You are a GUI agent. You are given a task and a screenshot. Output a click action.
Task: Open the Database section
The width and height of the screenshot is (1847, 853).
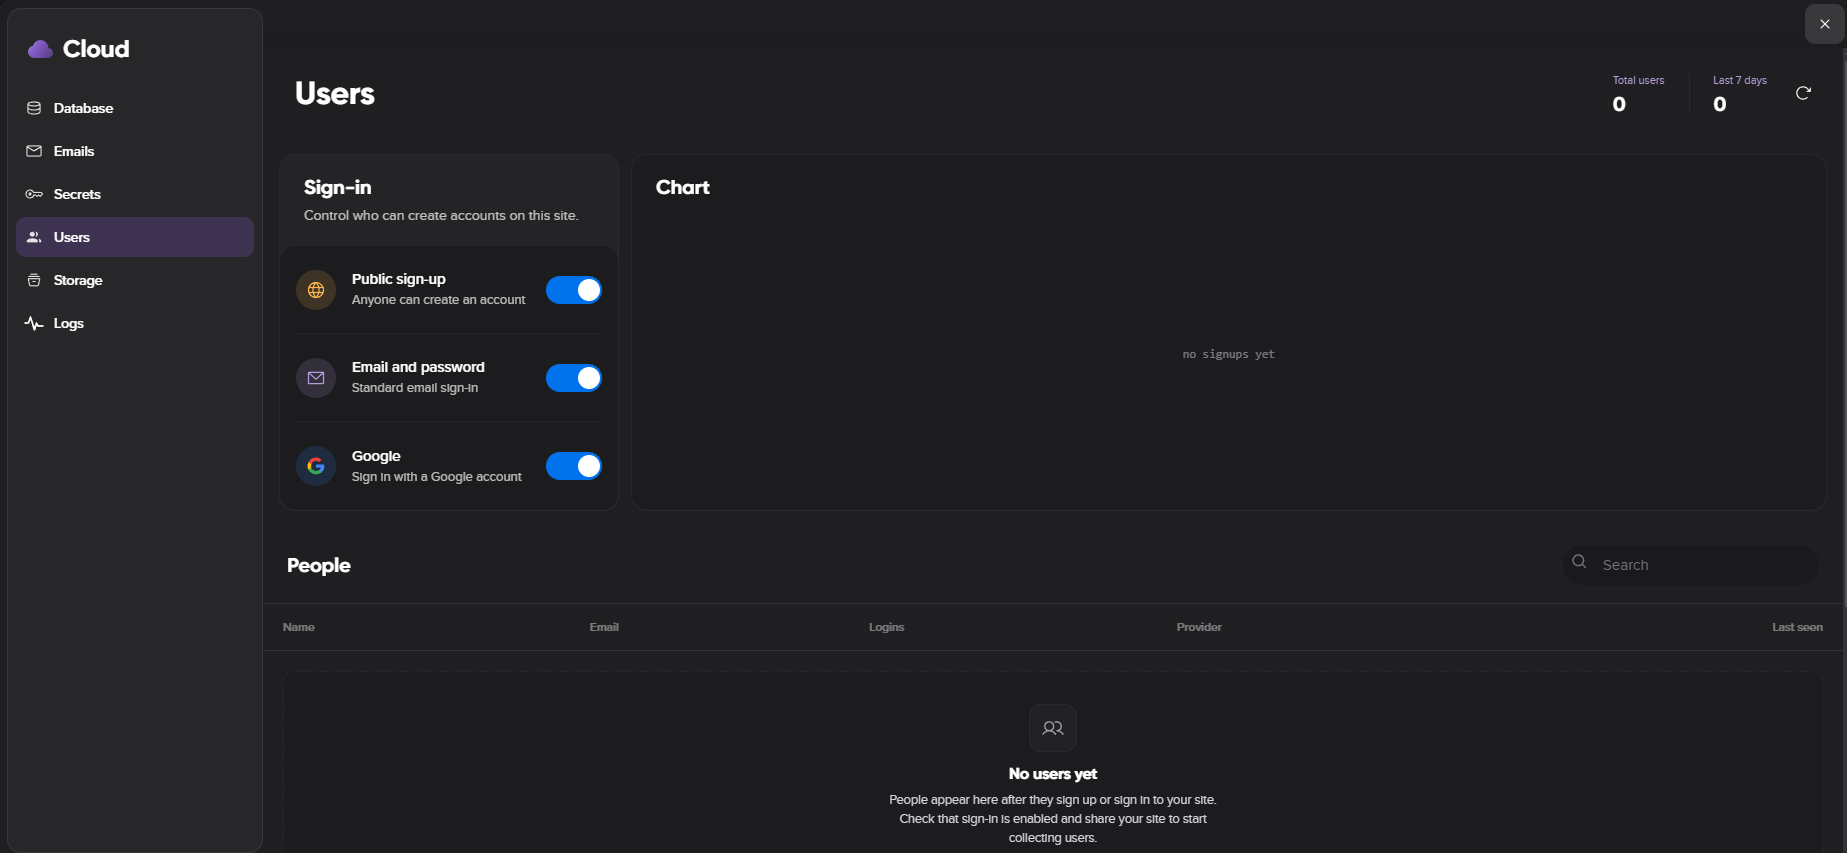(x=135, y=108)
